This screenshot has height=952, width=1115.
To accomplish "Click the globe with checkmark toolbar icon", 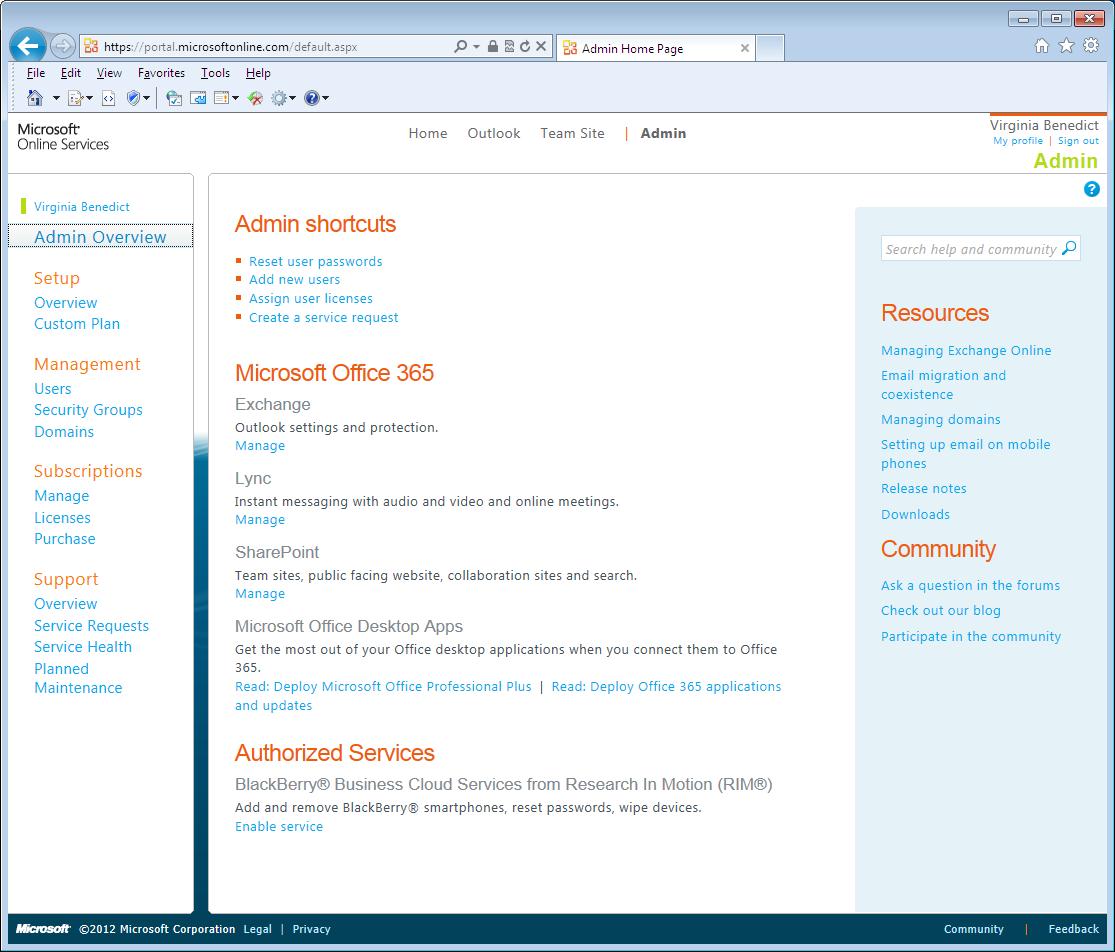I will (174, 98).
